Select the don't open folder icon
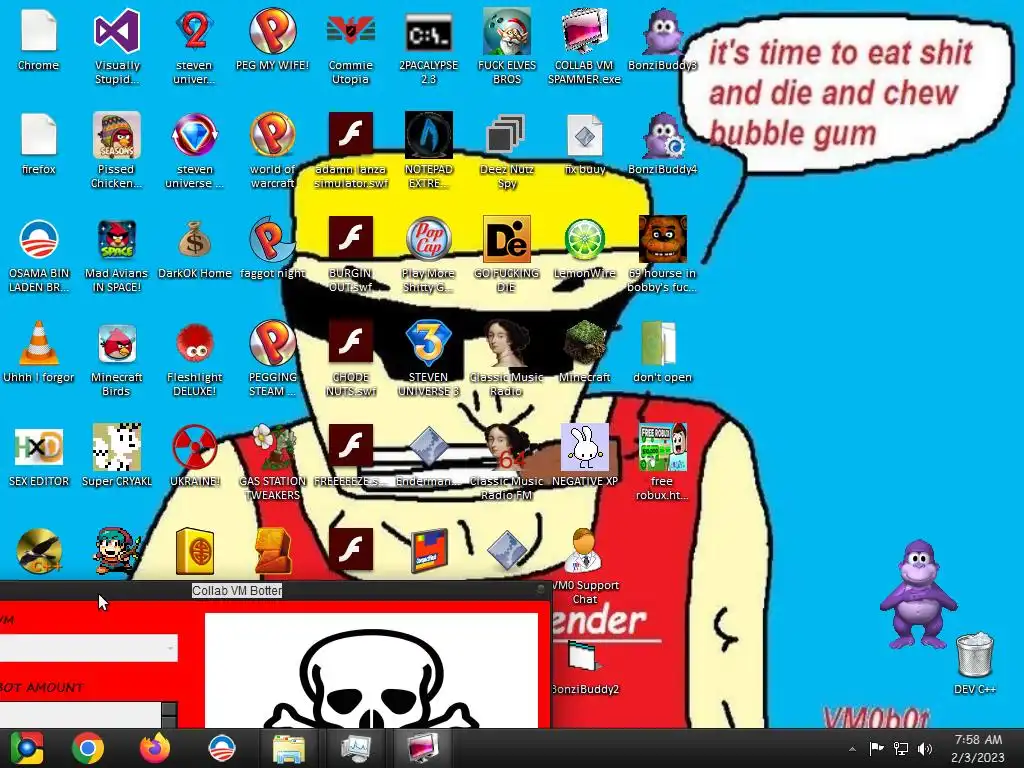 [x=662, y=352]
